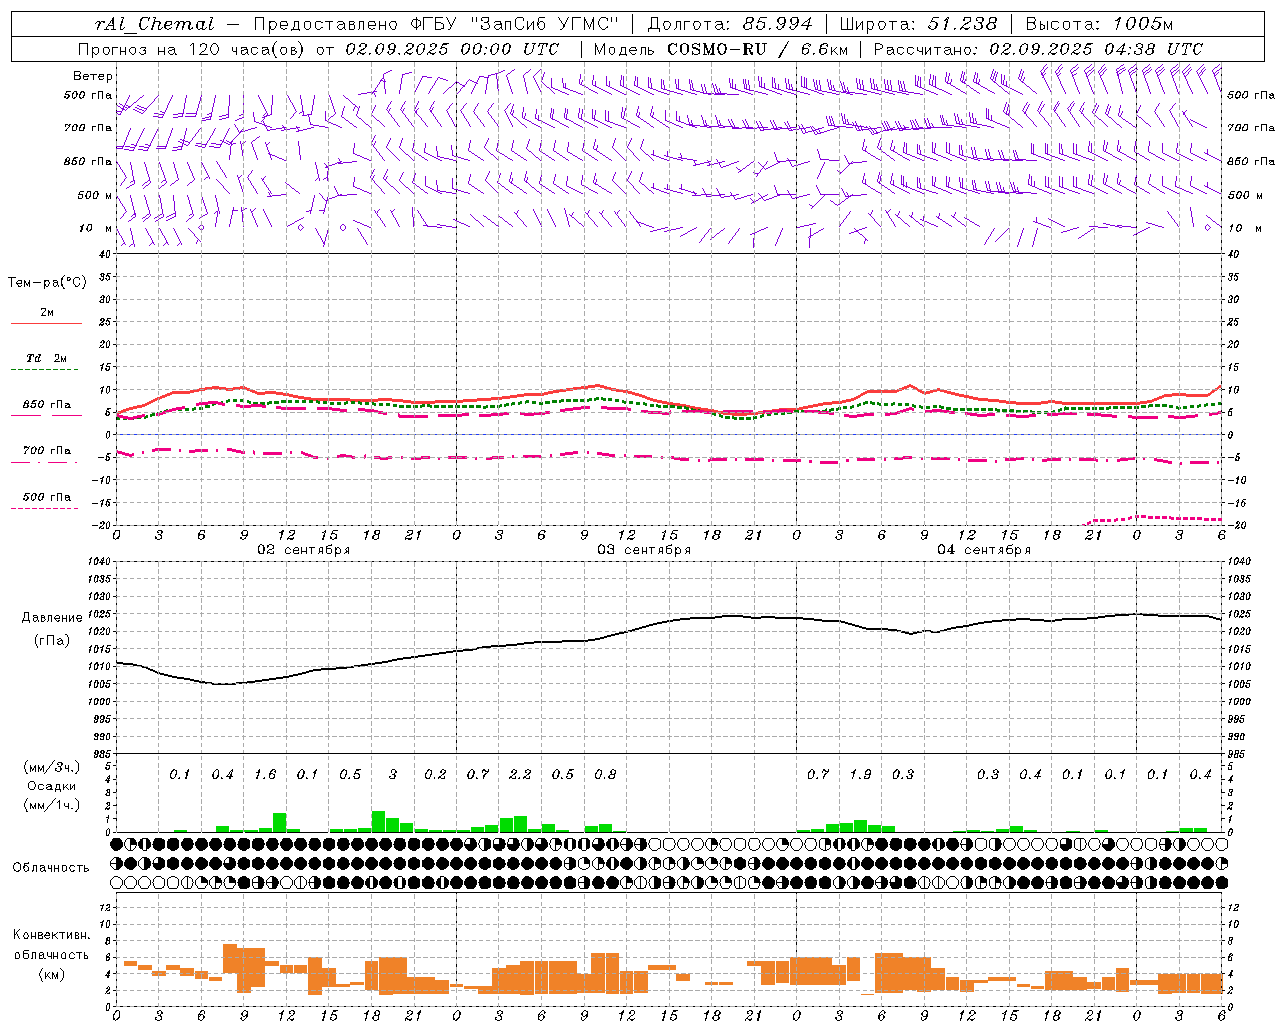1280x1024 pixels.
Task: Click the 0.2 precipitation value
Action: pyautogui.click(x=435, y=775)
